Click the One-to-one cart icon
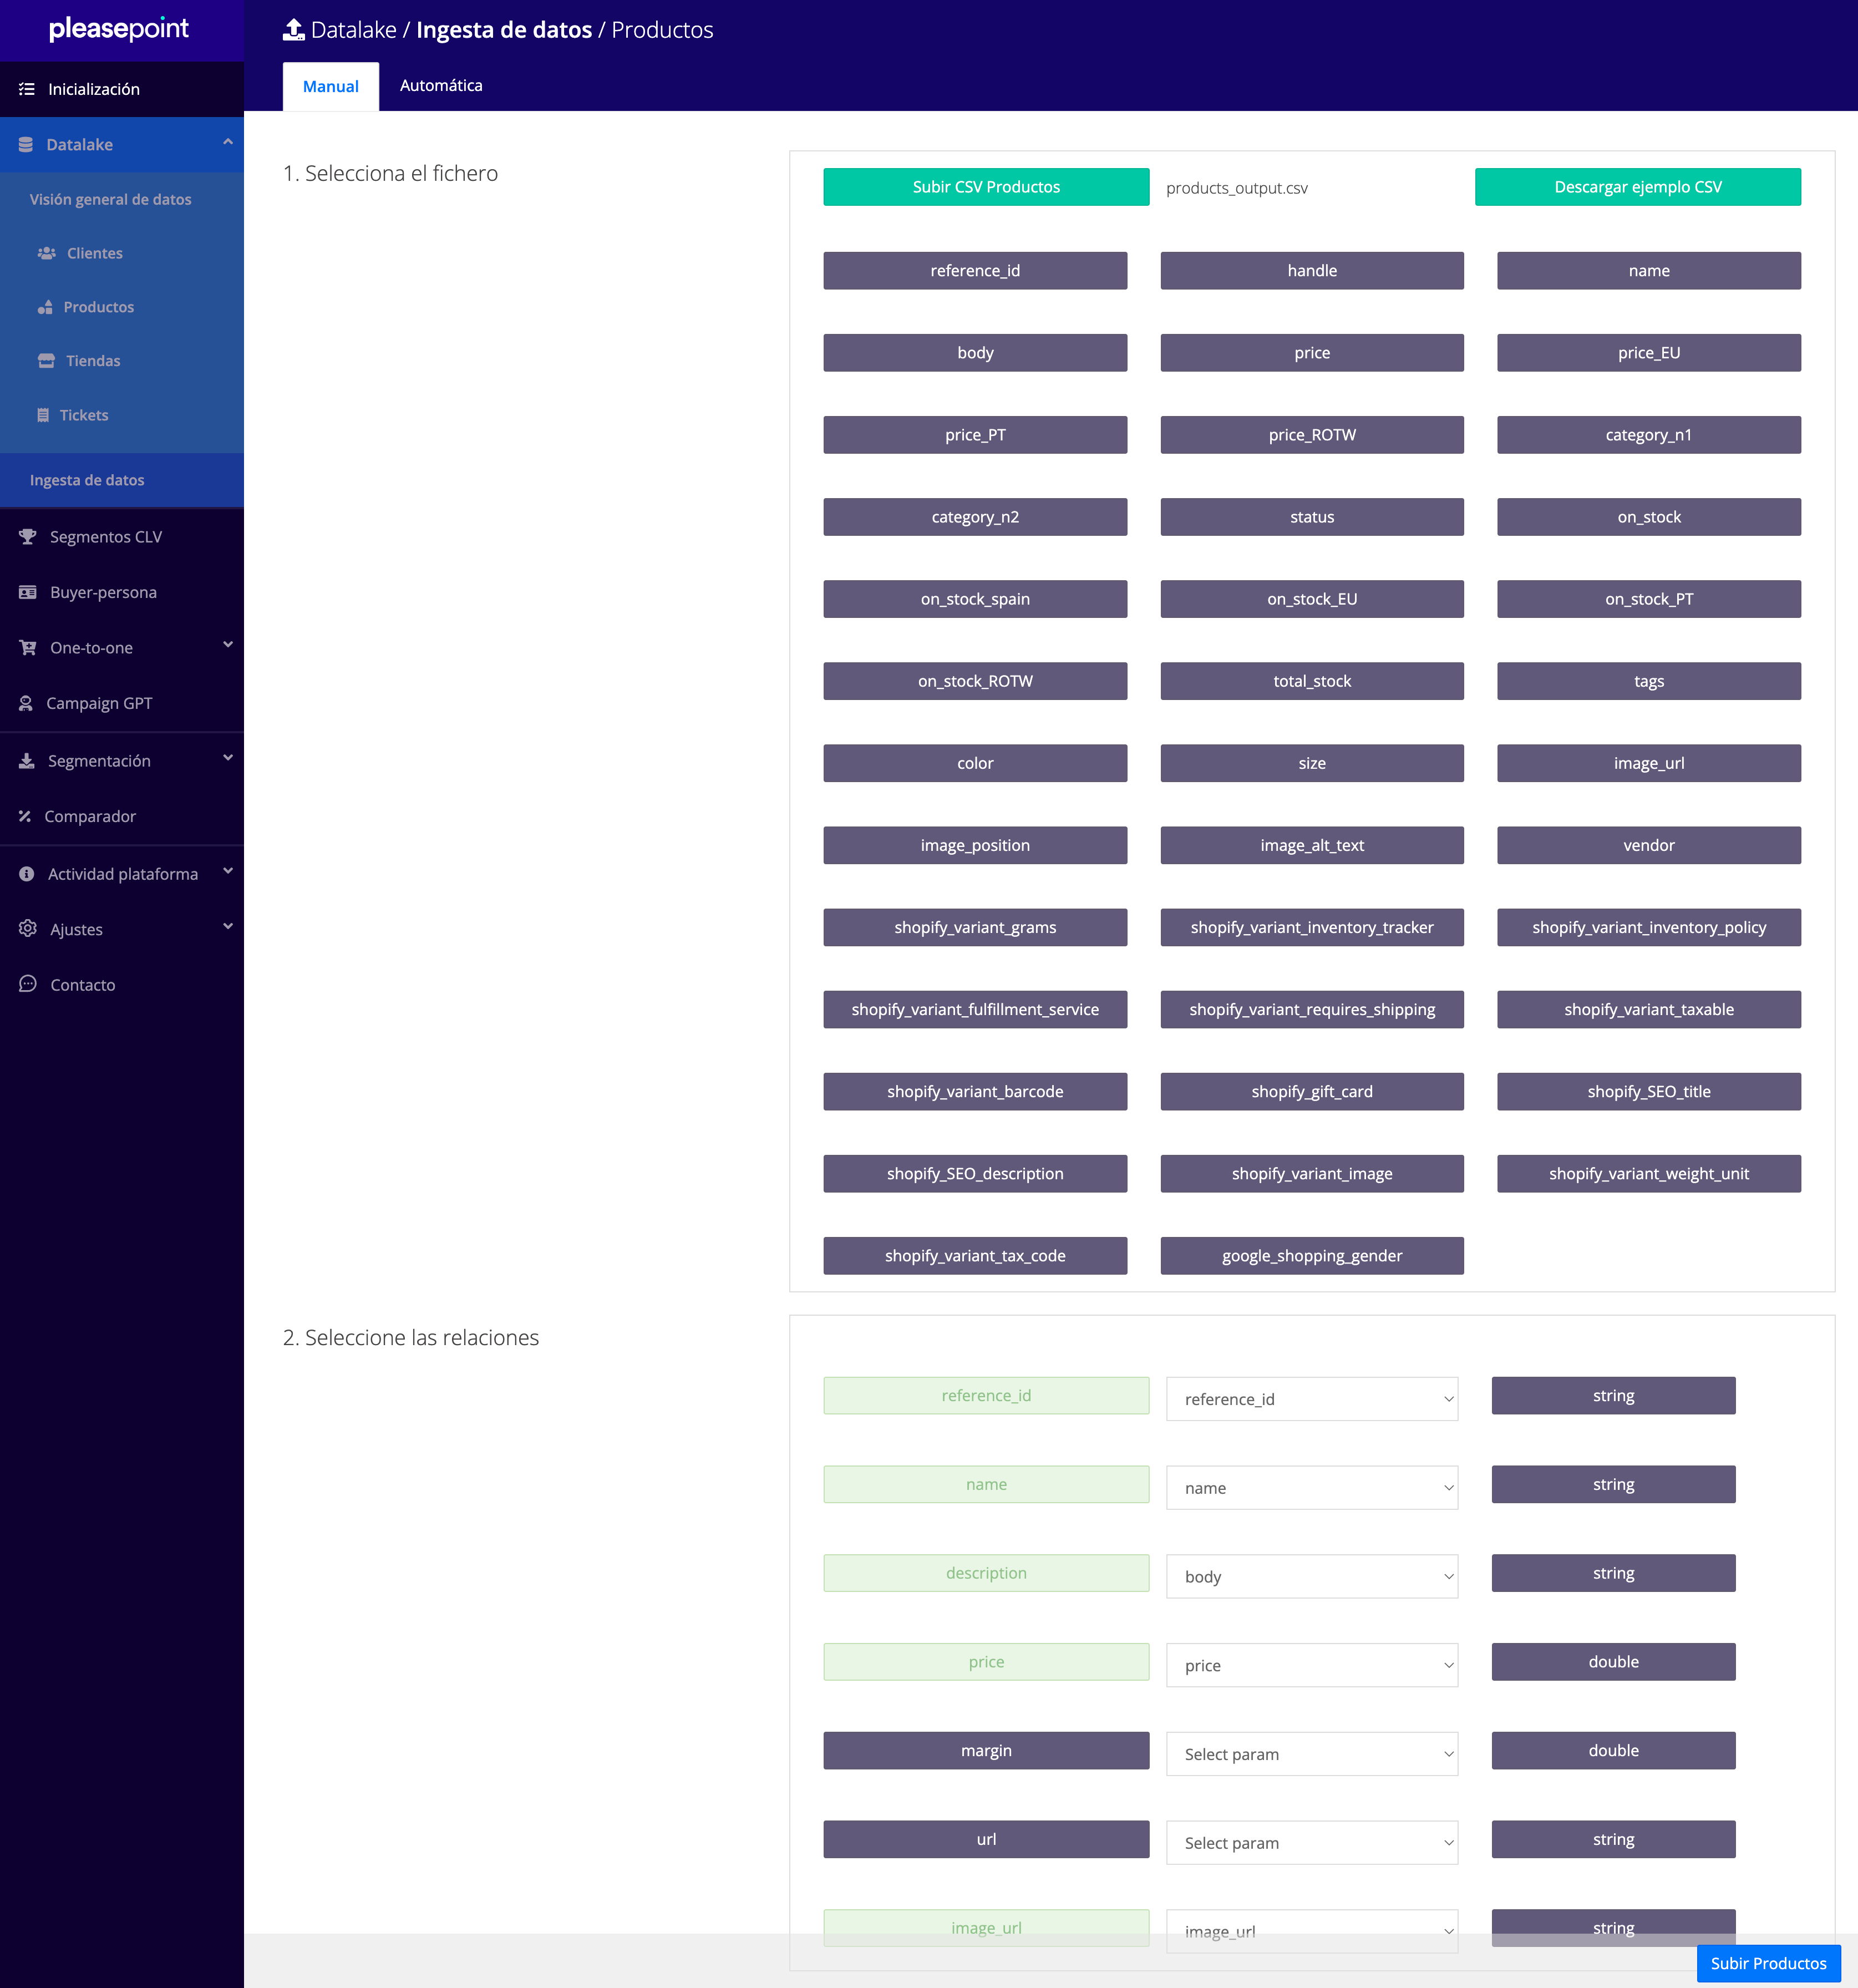The height and width of the screenshot is (1988, 1858). click(x=28, y=648)
